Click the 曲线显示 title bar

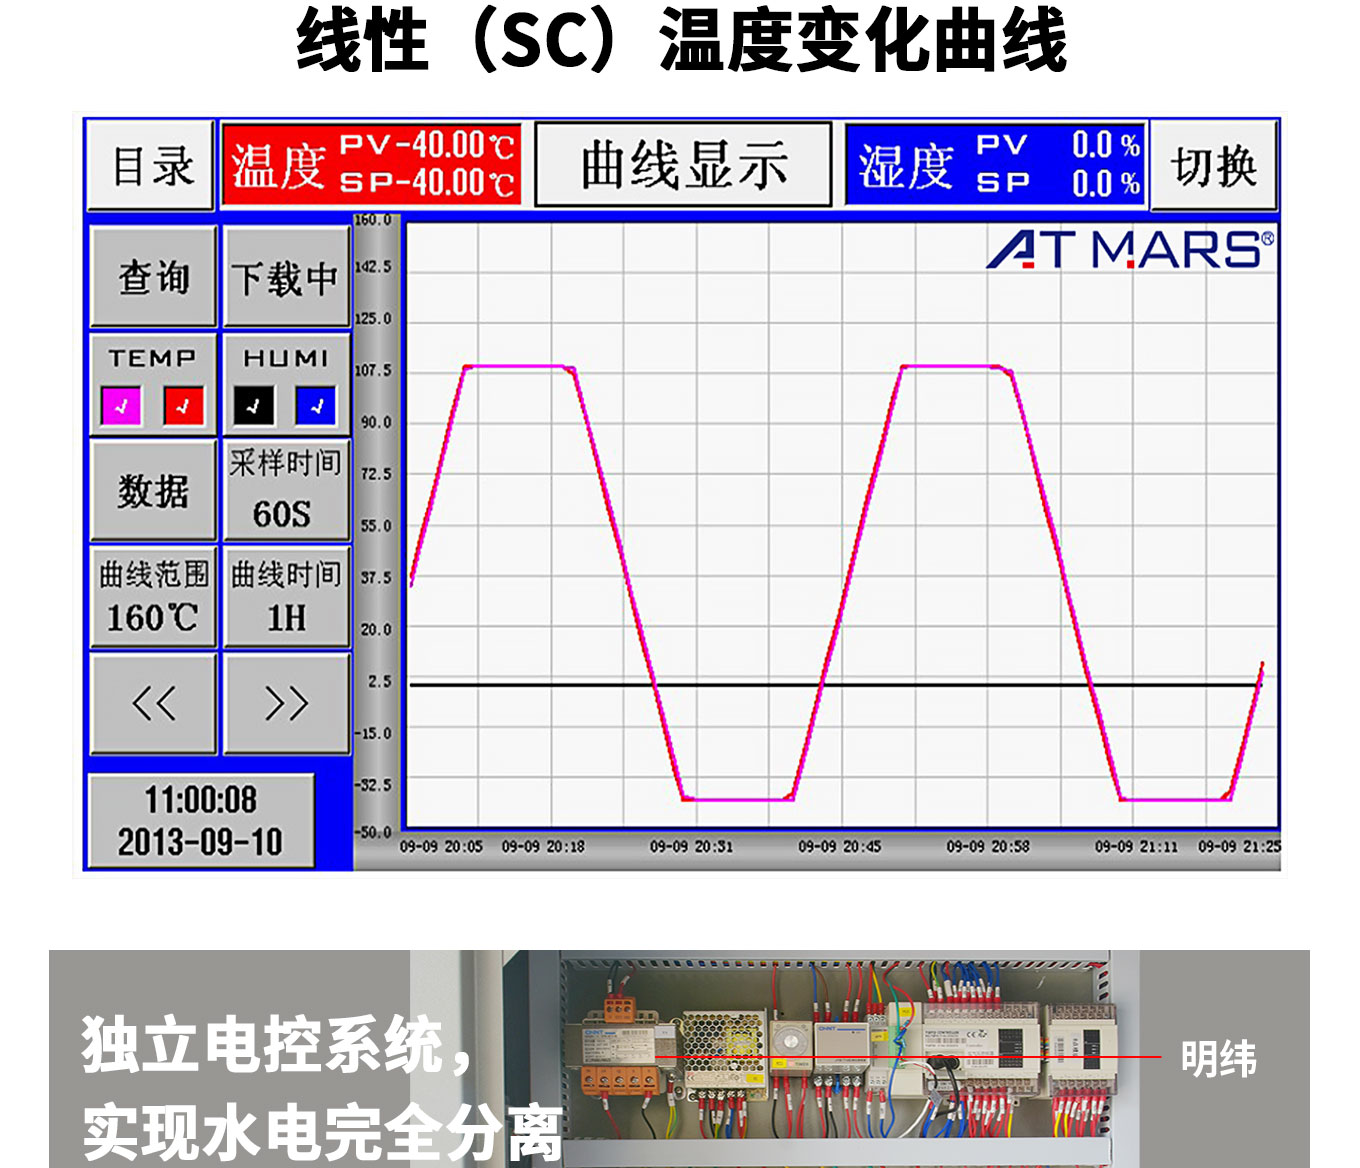tap(683, 165)
